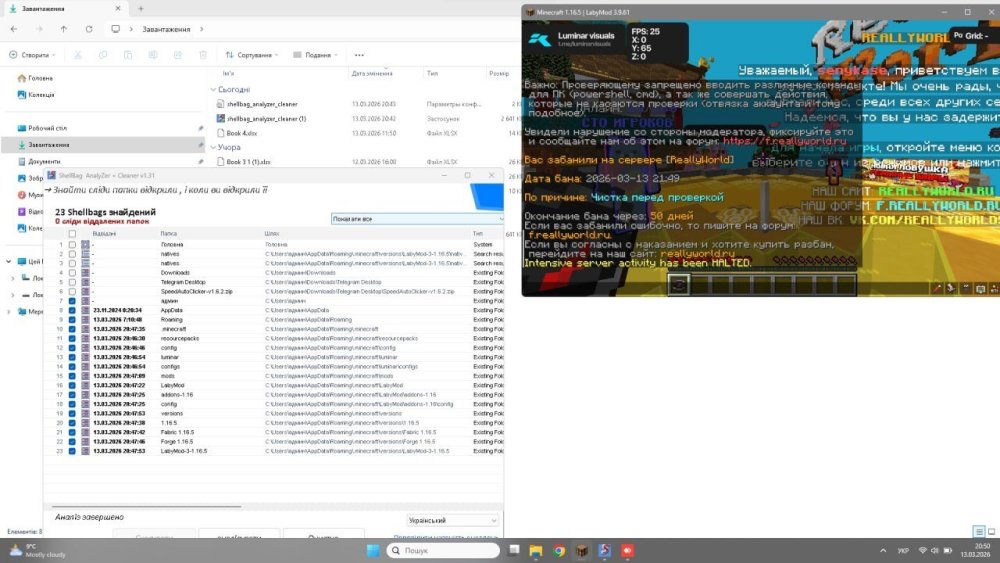Switch Explorer to details view icon

tap(979, 531)
